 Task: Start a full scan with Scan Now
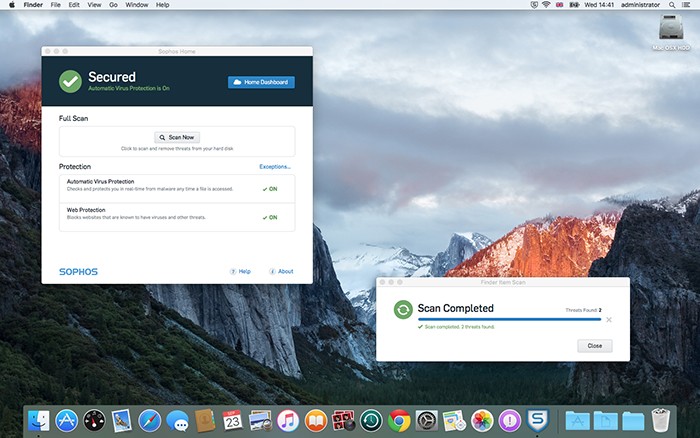pyautogui.click(x=177, y=138)
